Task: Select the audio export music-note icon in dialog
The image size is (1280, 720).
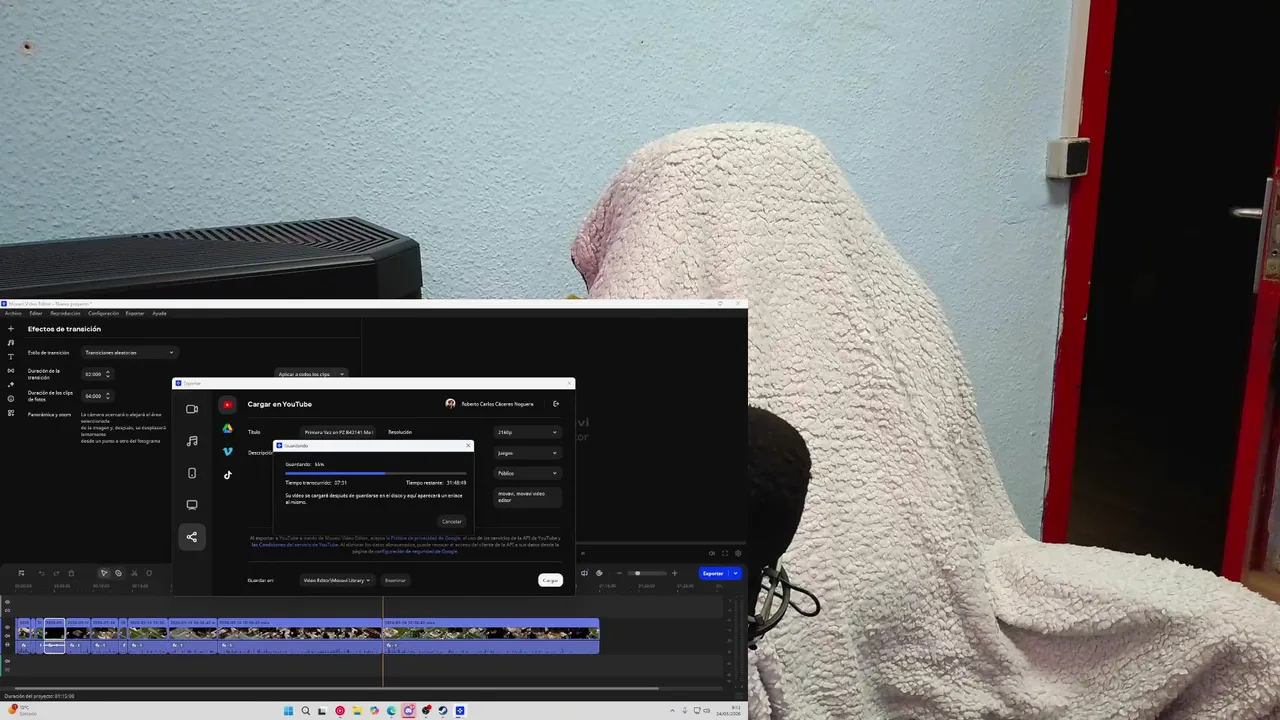Action: (x=192, y=441)
